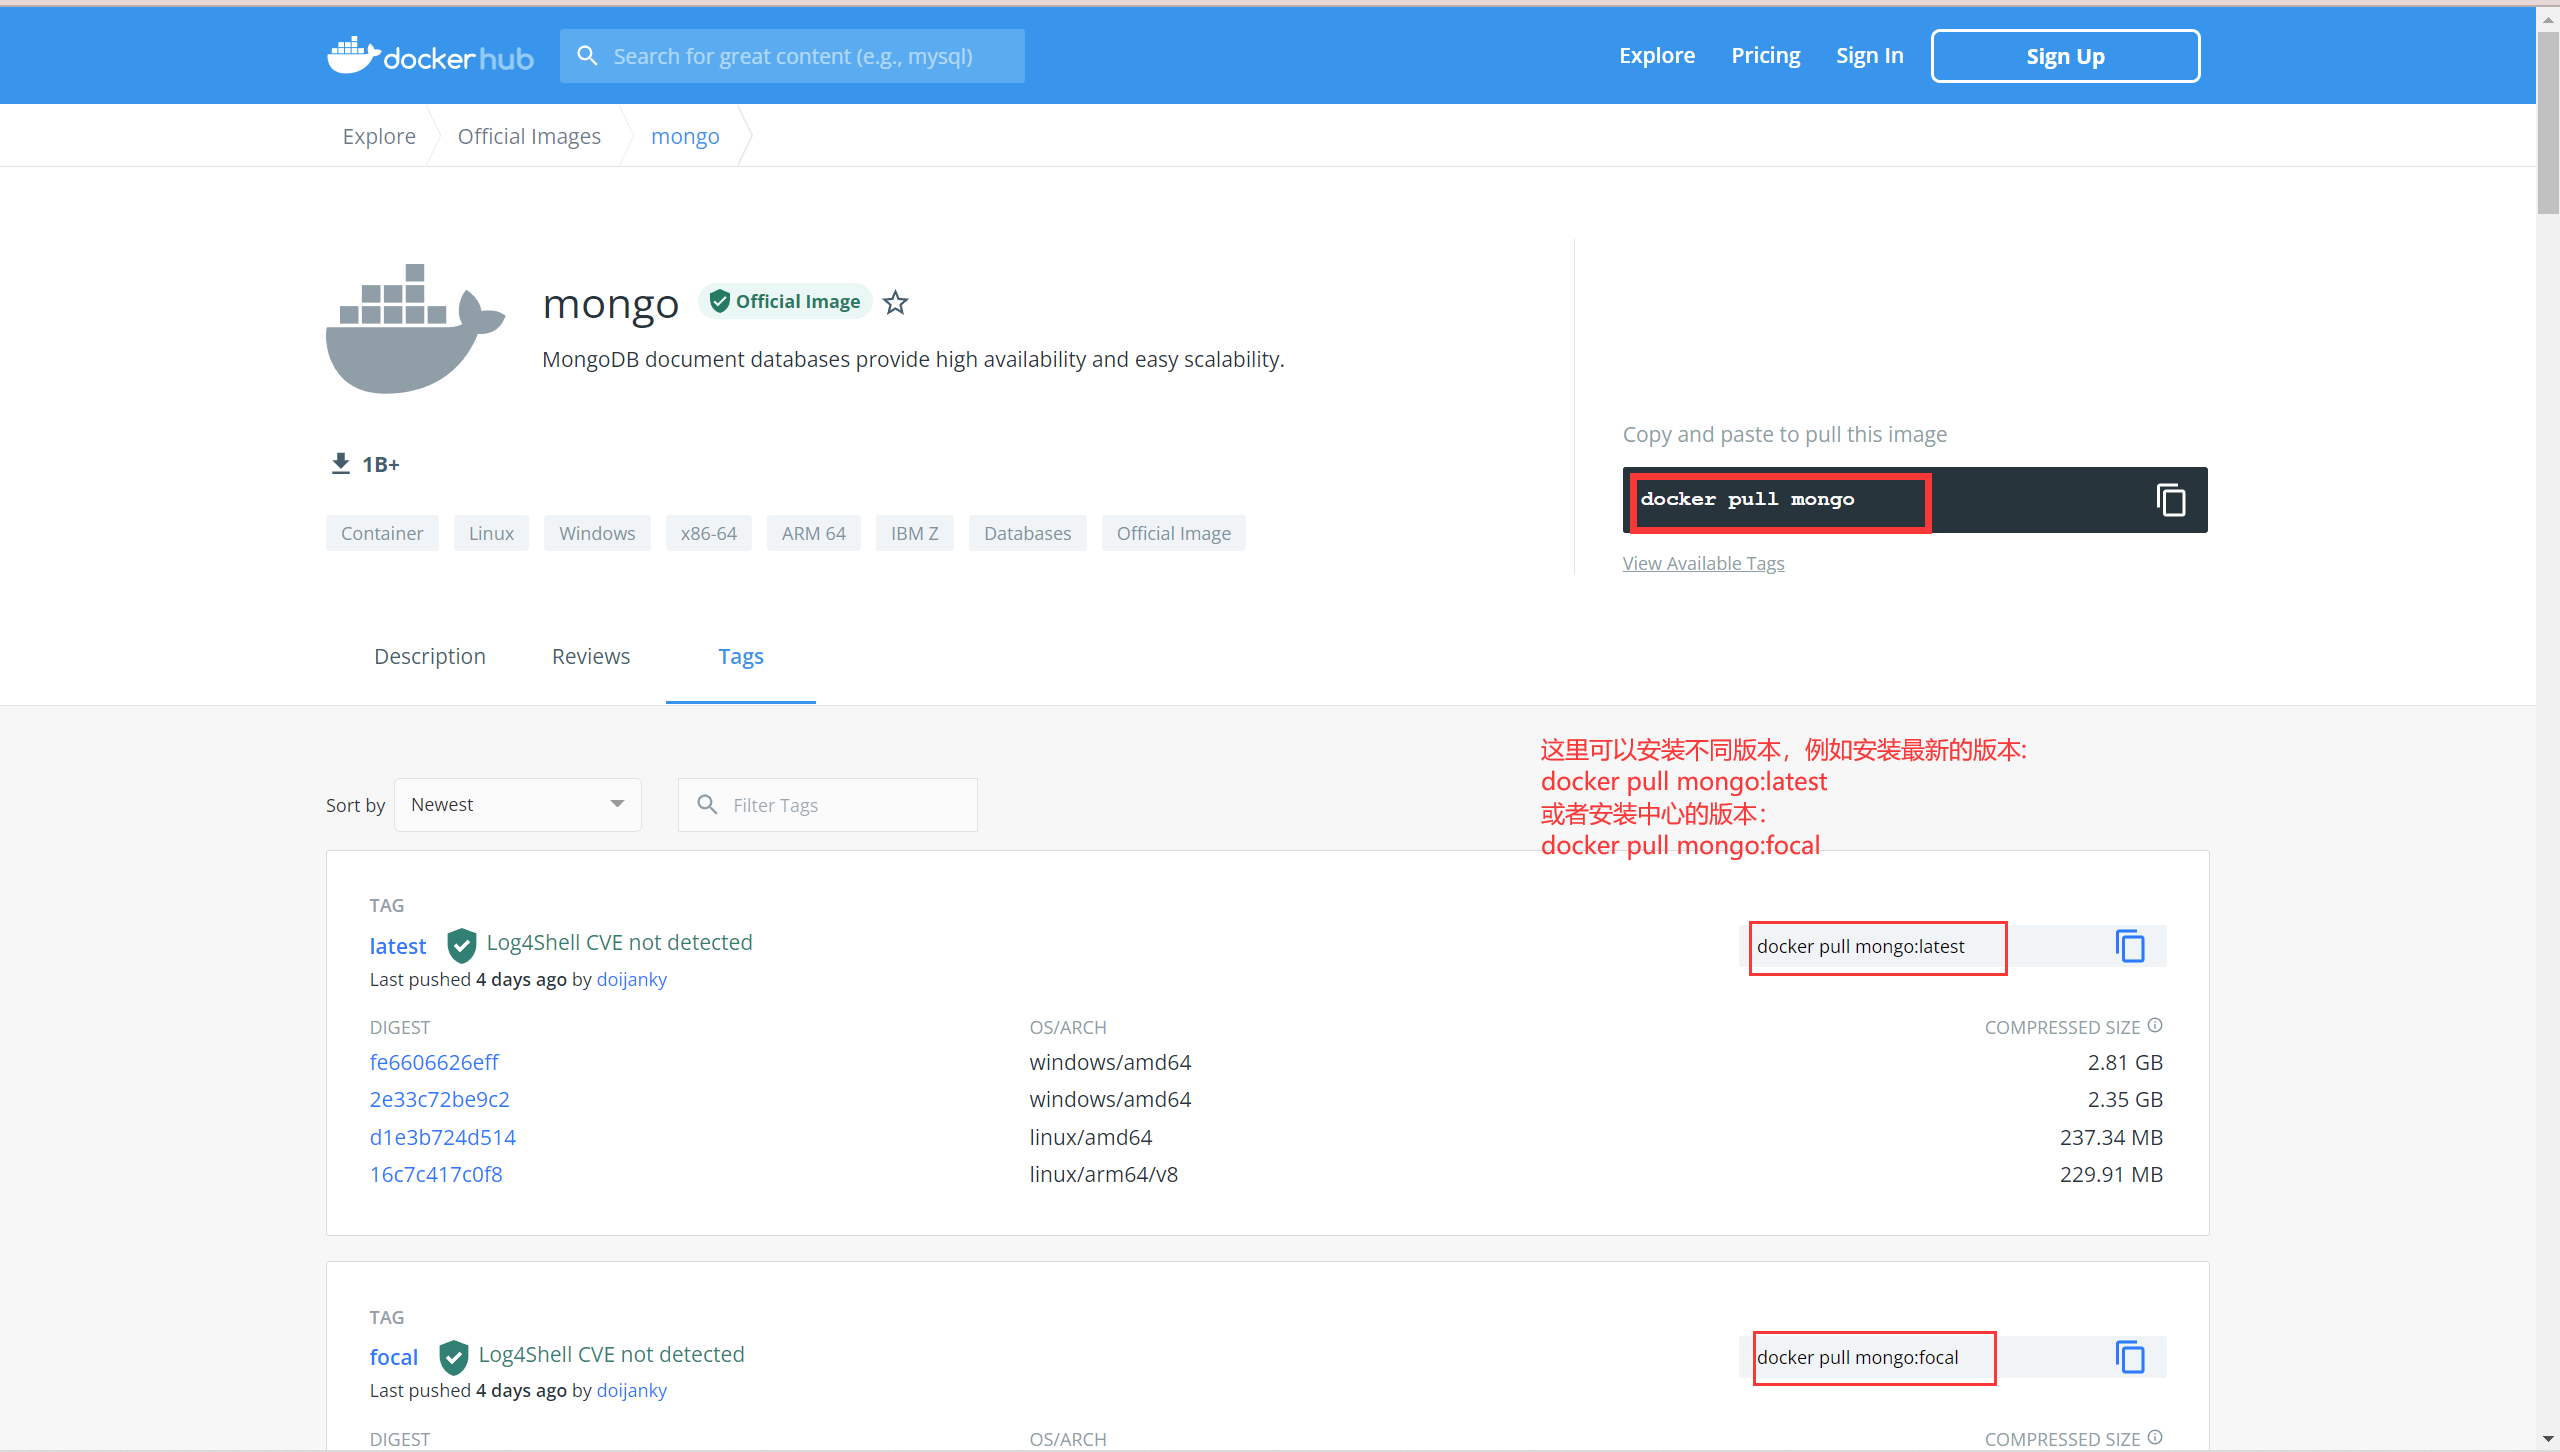
Task: Click the download count icon
Action: (x=341, y=464)
